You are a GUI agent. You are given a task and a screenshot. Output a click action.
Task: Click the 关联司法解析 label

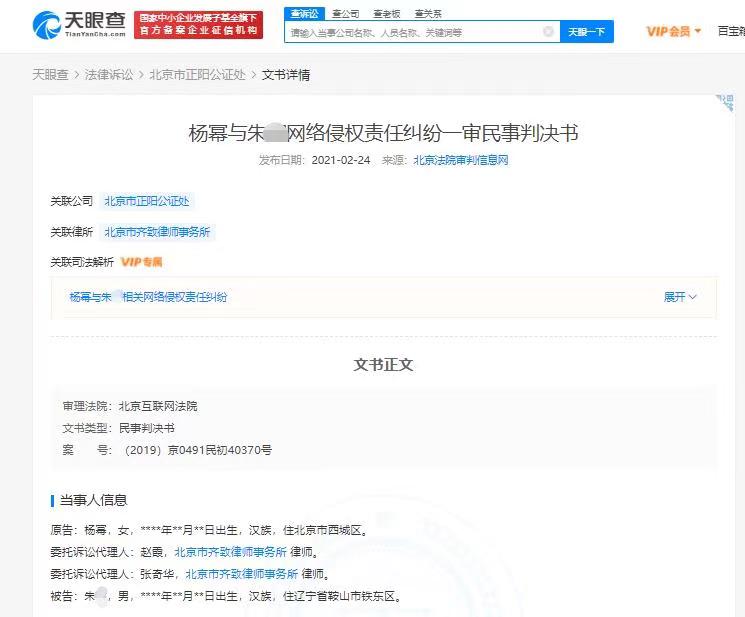tap(82, 262)
